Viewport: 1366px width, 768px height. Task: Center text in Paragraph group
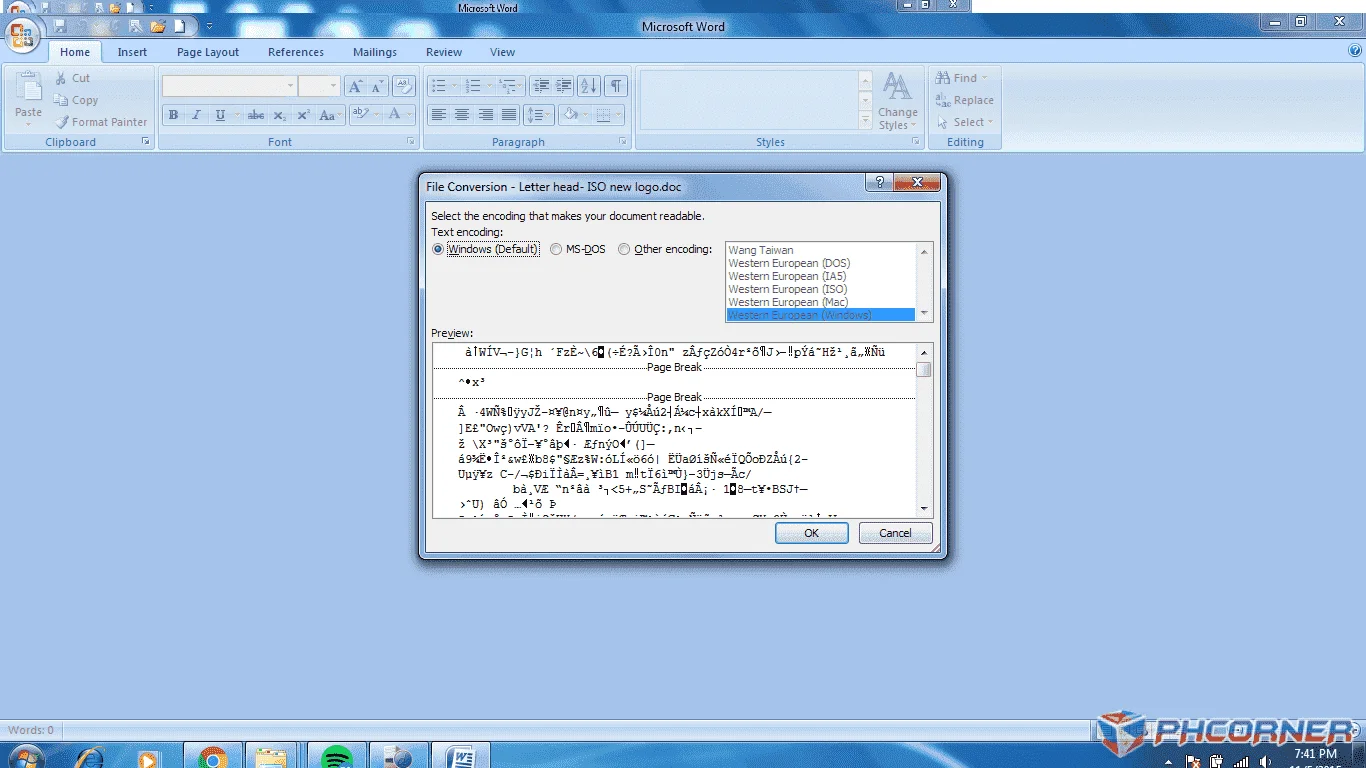[461, 115]
